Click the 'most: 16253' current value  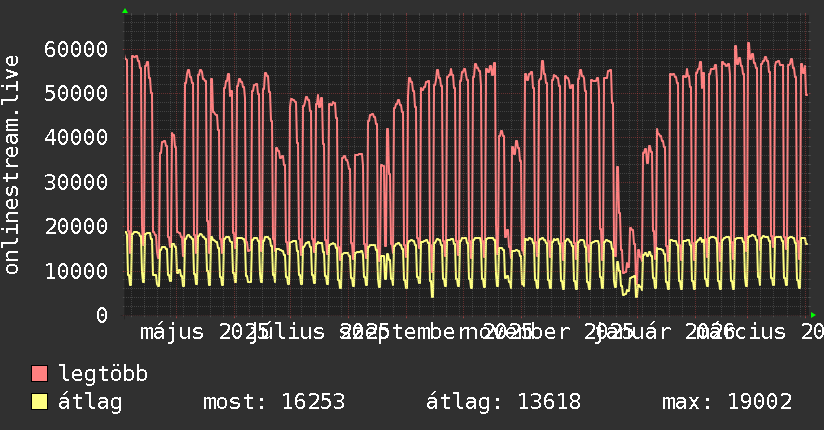click(274, 402)
